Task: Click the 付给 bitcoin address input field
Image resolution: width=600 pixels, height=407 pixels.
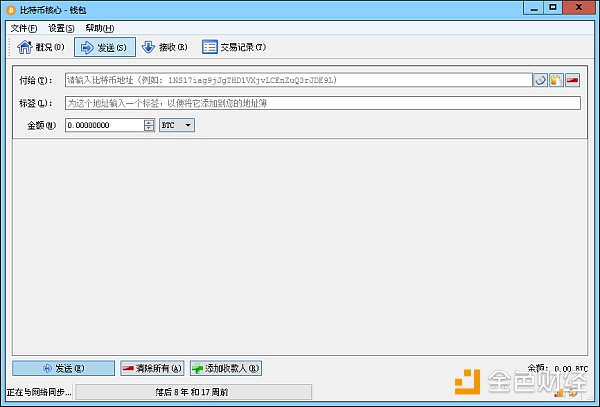Action: (x=298, y=80)
